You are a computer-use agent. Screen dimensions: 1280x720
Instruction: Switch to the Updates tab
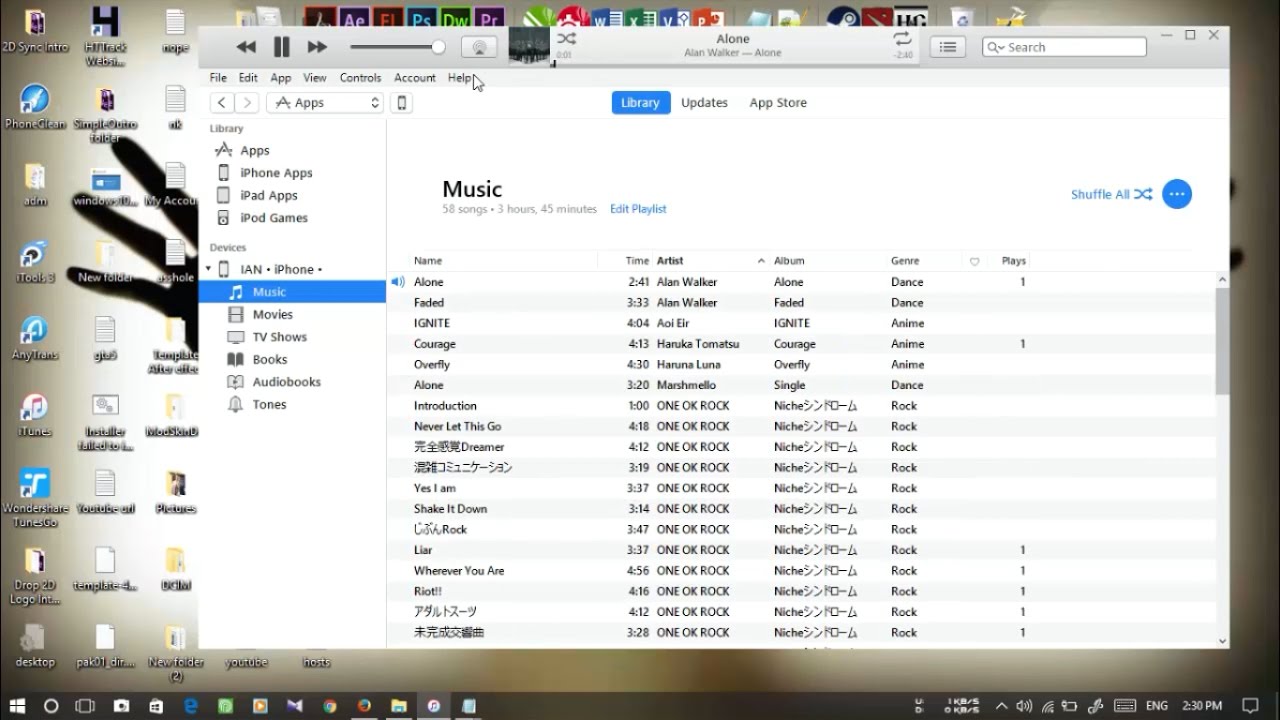tap(704, 103)
